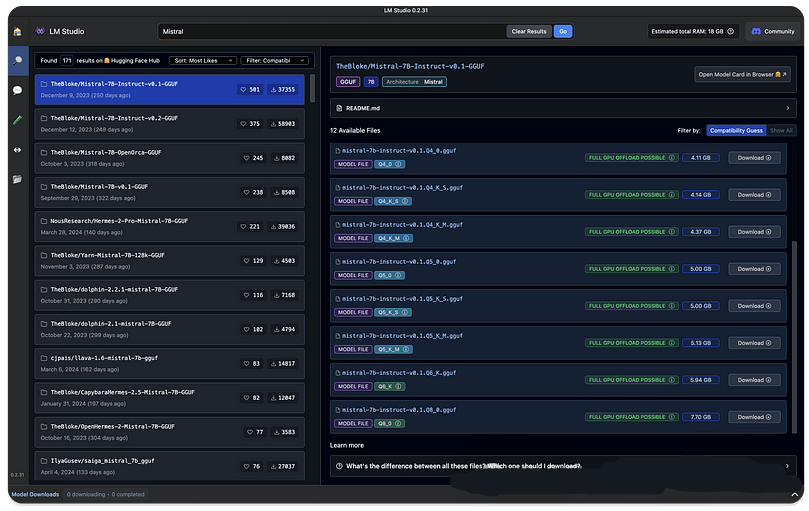The width and height of the screenshot is (809, 511).
Task: Focus the Mistral search input field
Action: [x=332, y=31]
